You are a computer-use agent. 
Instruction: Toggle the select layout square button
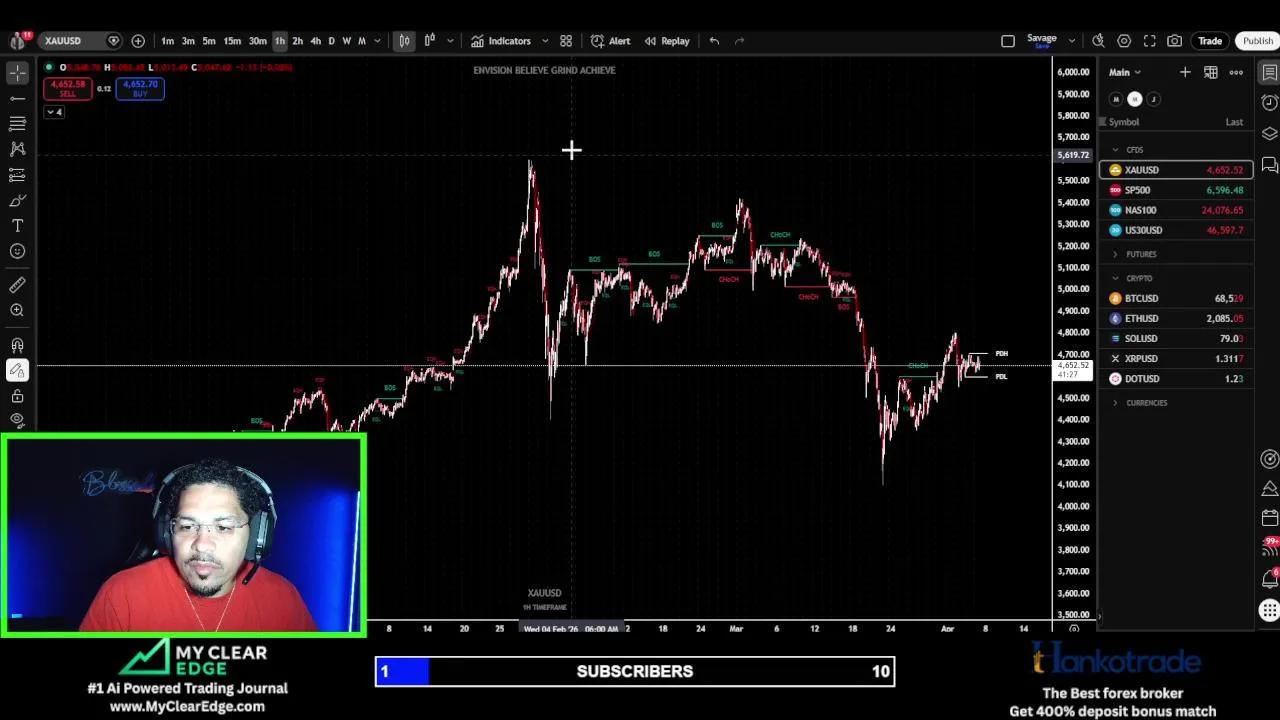pos(1008,41)
